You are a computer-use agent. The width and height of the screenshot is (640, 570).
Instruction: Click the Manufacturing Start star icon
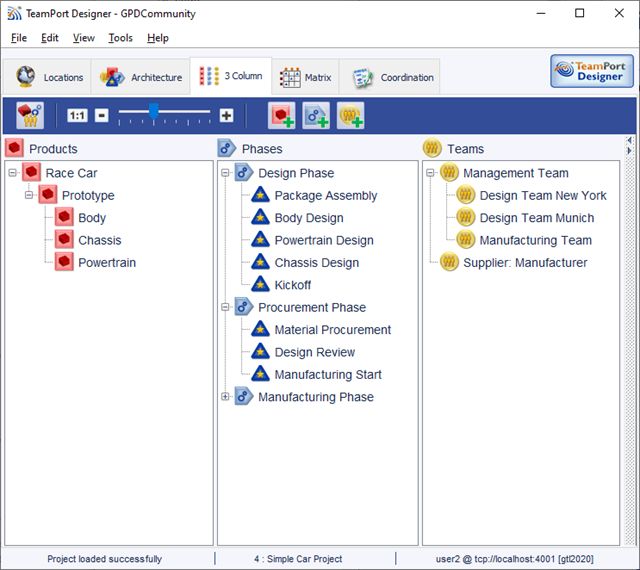click(x=260, y=374)
